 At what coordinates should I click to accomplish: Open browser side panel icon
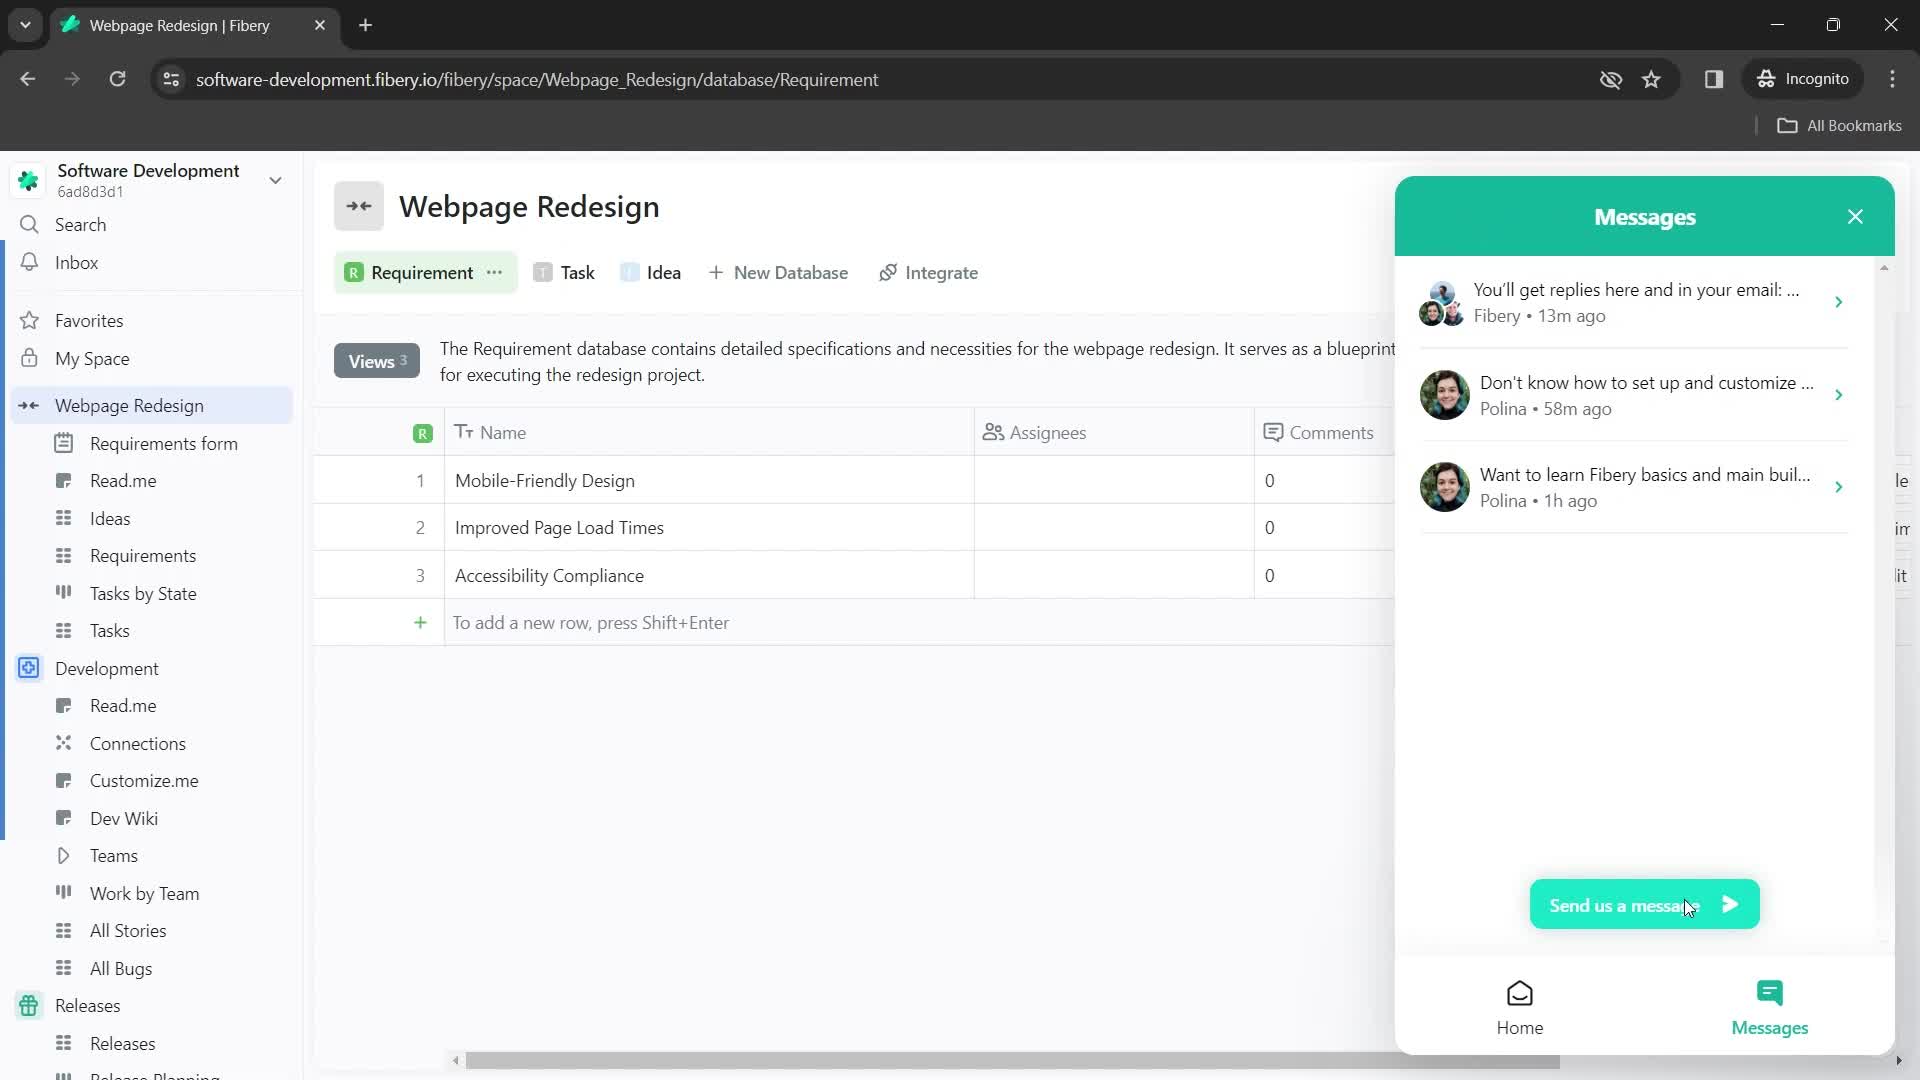(x=1714, y=79)
